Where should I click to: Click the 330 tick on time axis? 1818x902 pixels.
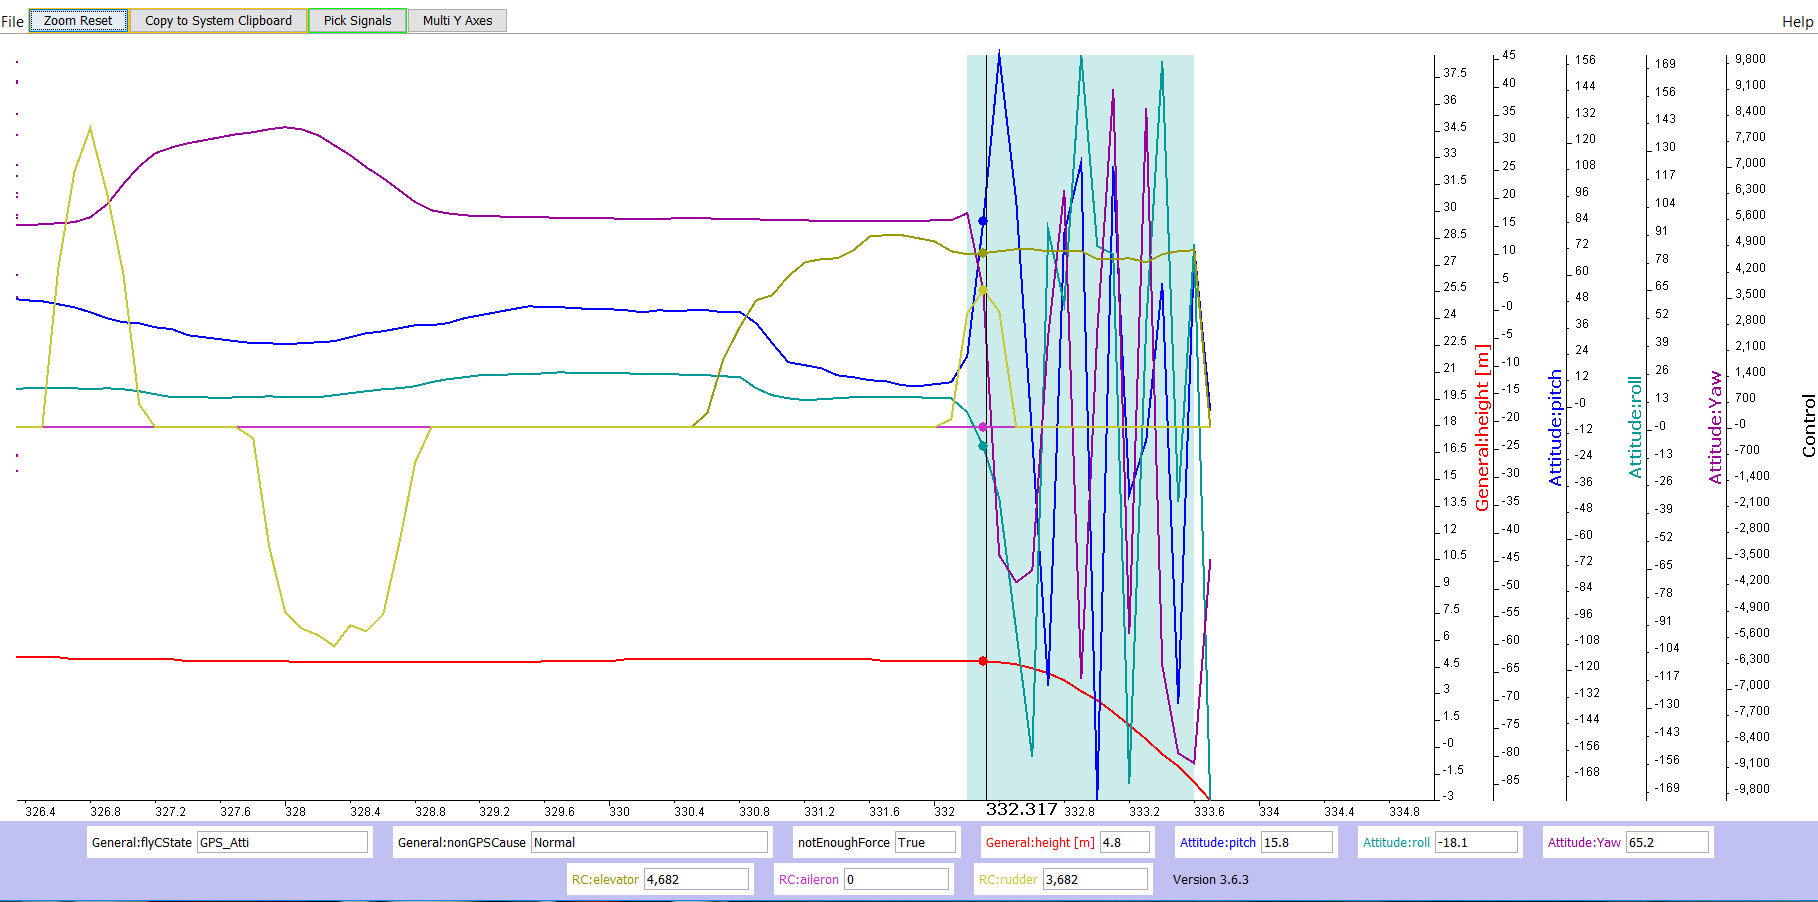[x=619, y=811]
